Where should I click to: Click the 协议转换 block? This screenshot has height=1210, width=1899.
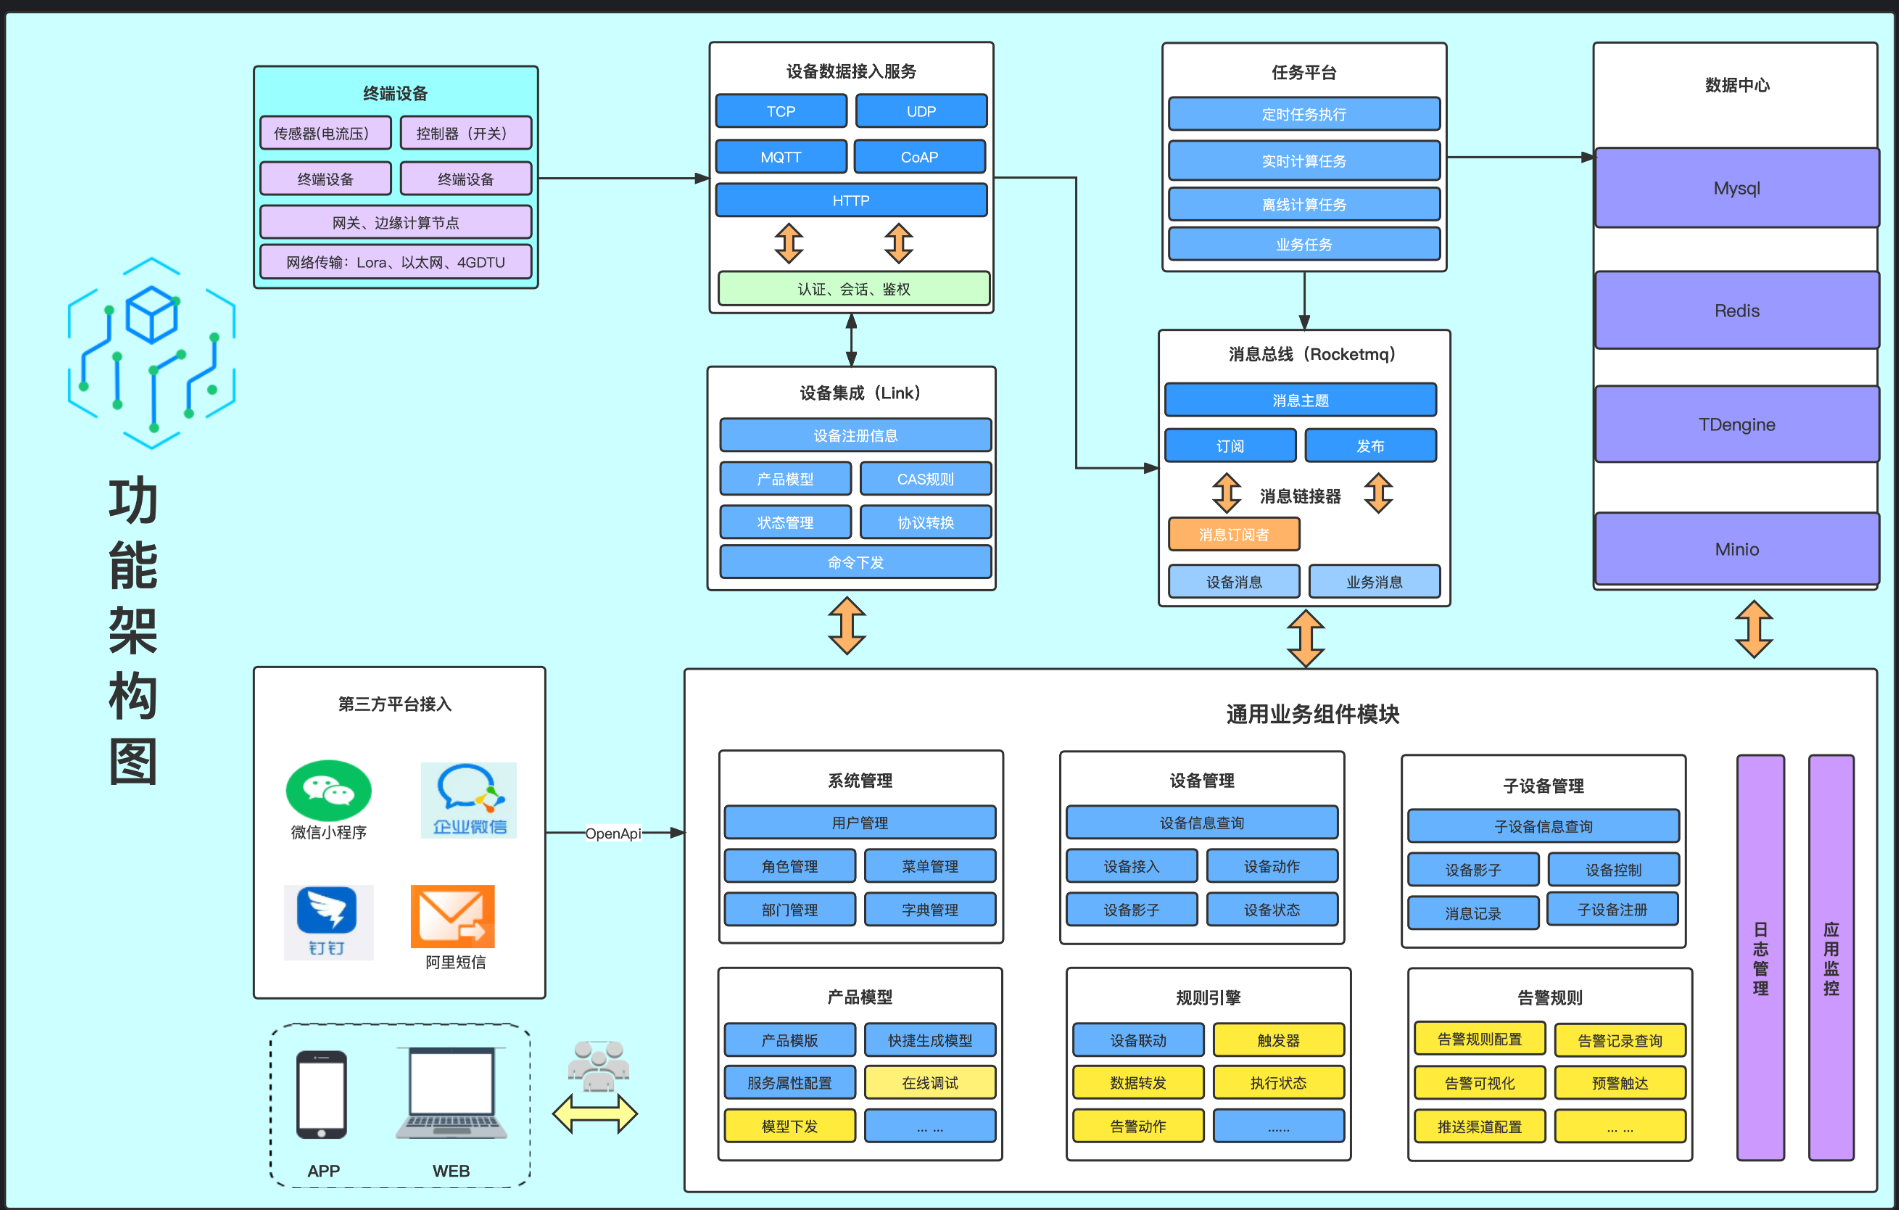(925, 522)
